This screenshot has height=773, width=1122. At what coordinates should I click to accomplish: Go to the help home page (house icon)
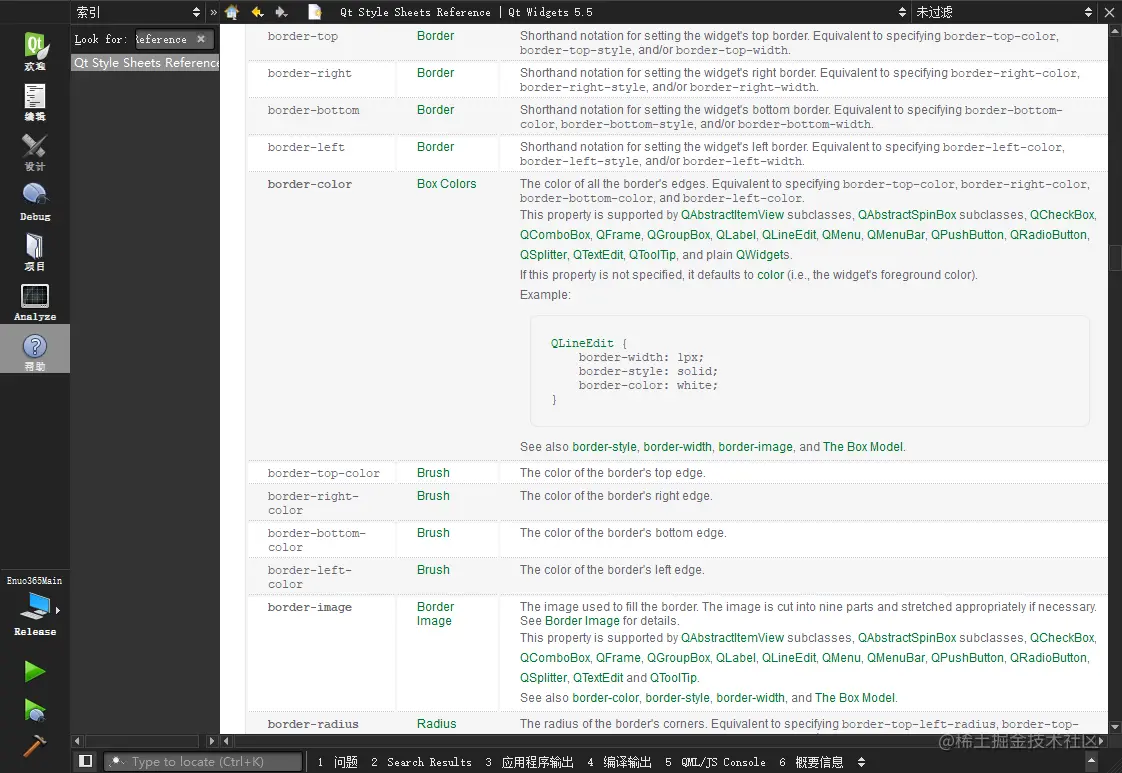click(x=232, y=12)
